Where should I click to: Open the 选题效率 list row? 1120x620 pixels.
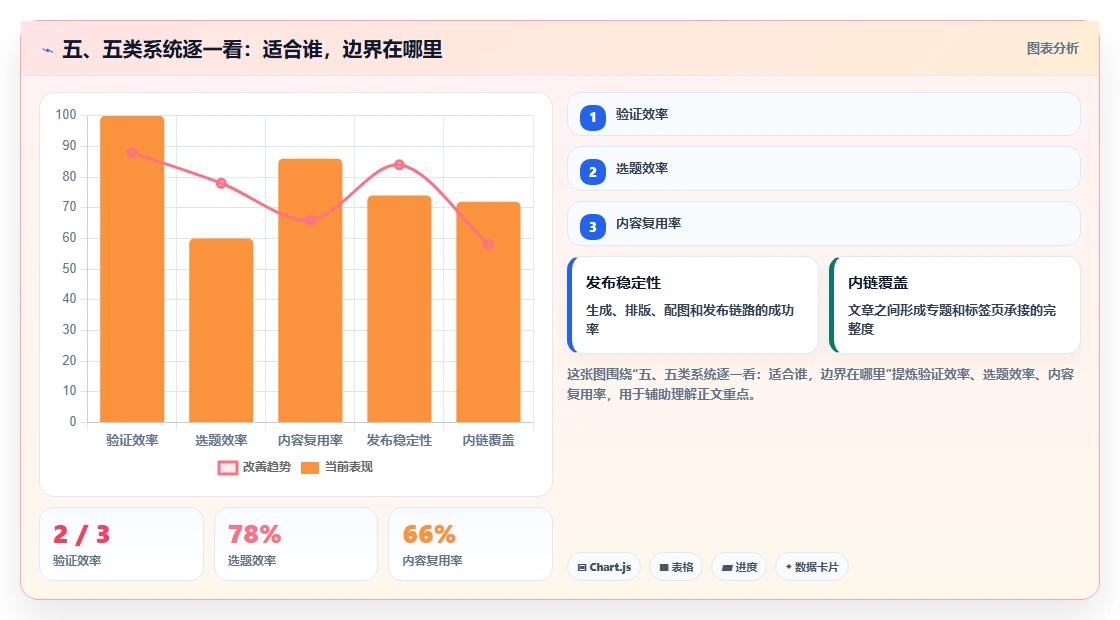pyautogui.click(x=824, y=169)
